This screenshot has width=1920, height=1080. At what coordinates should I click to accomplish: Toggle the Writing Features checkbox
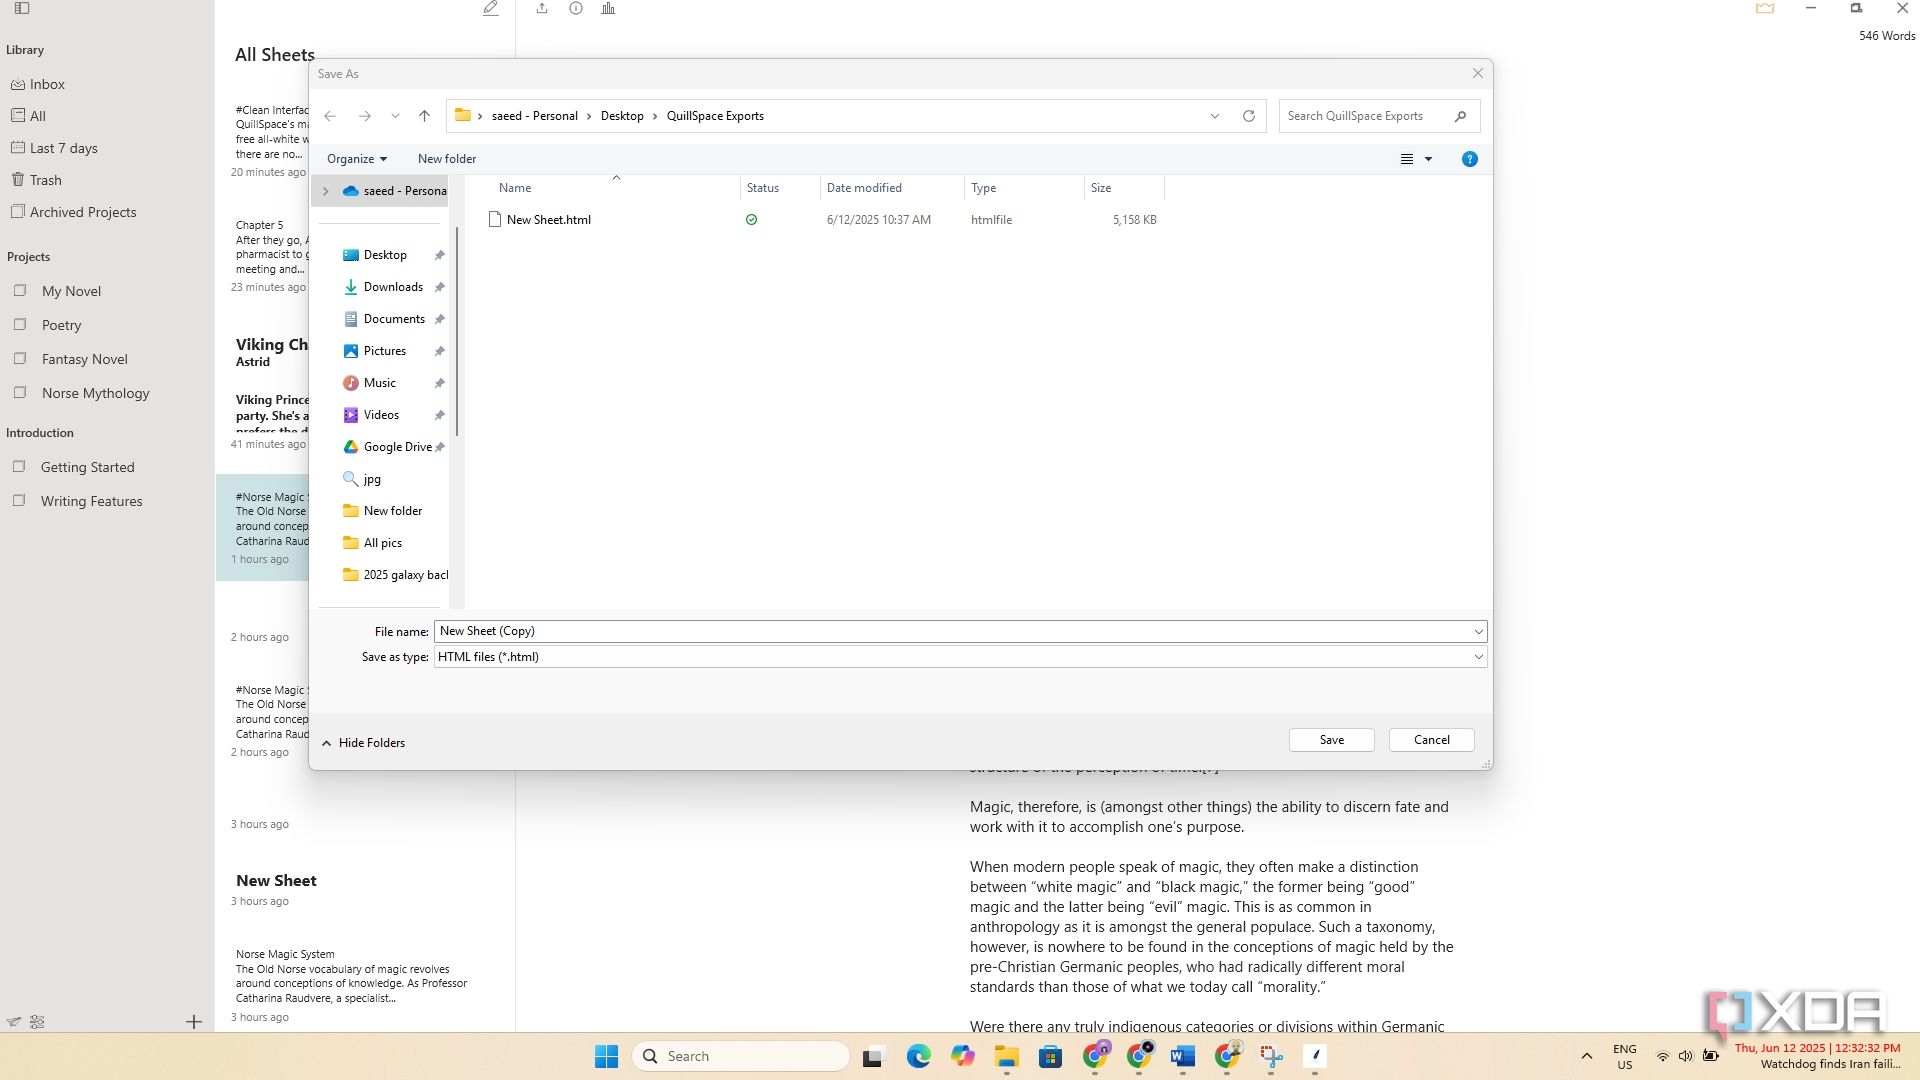[x=19, y=501]
